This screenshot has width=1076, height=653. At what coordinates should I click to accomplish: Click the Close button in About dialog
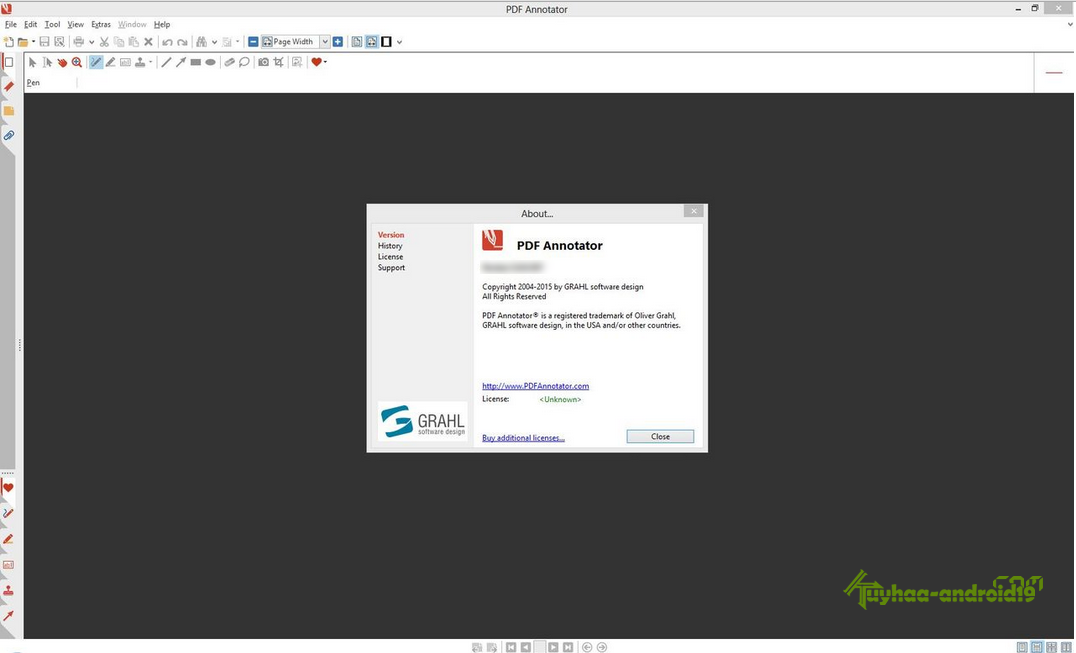click(x=660, y=436)
